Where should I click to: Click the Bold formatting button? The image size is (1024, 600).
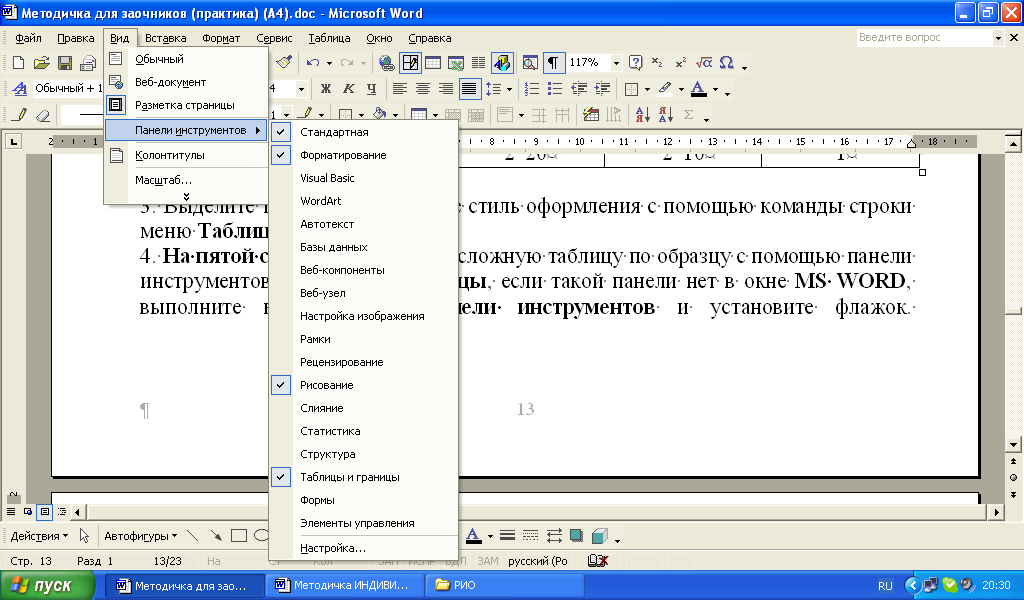(324, 89)
